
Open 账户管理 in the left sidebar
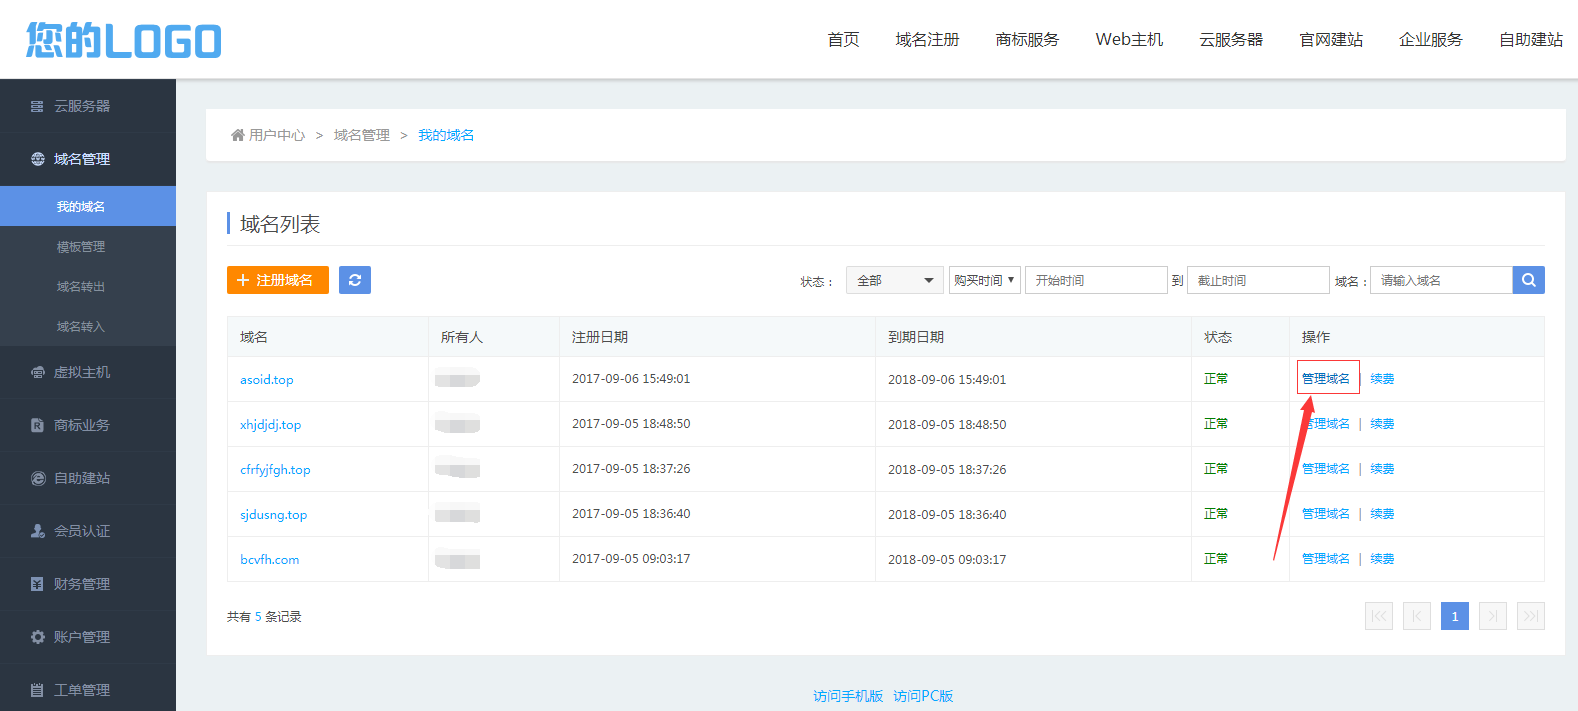(82, 637)
